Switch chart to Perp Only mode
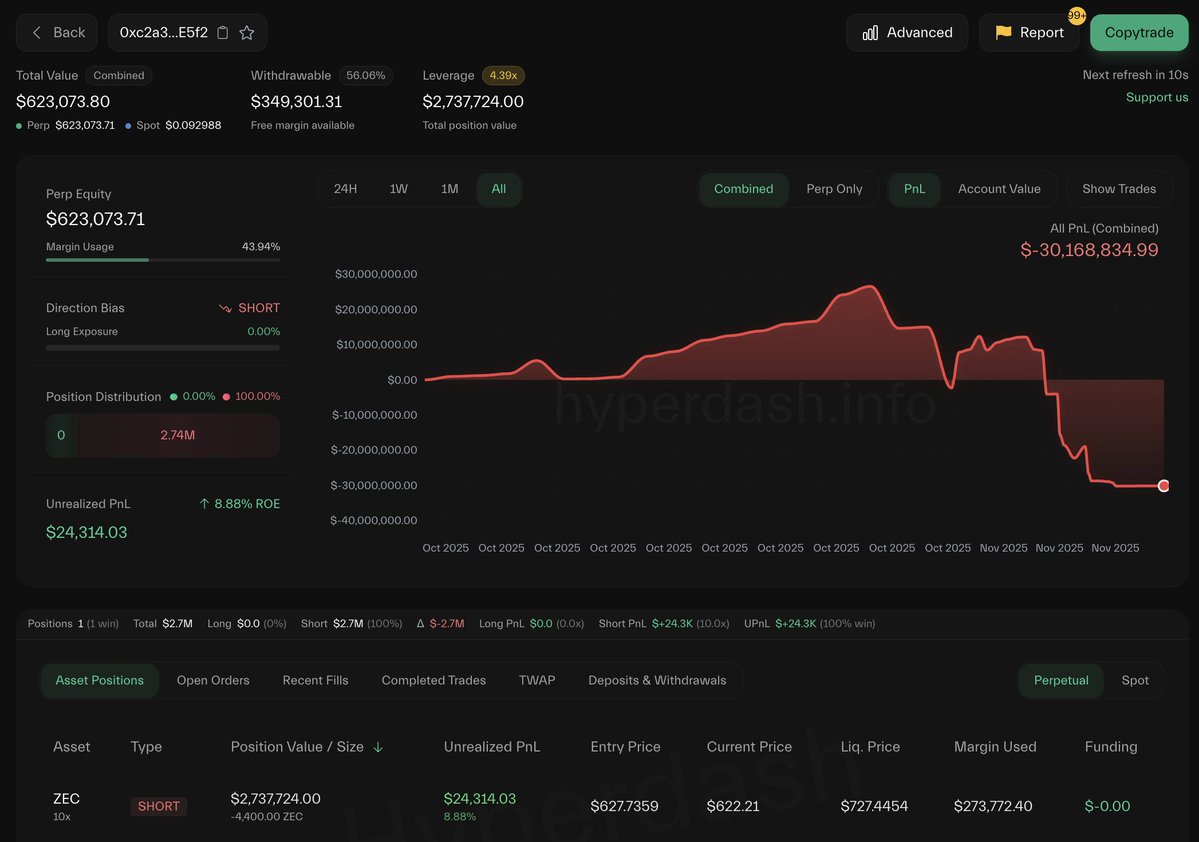 click(834, 189)
